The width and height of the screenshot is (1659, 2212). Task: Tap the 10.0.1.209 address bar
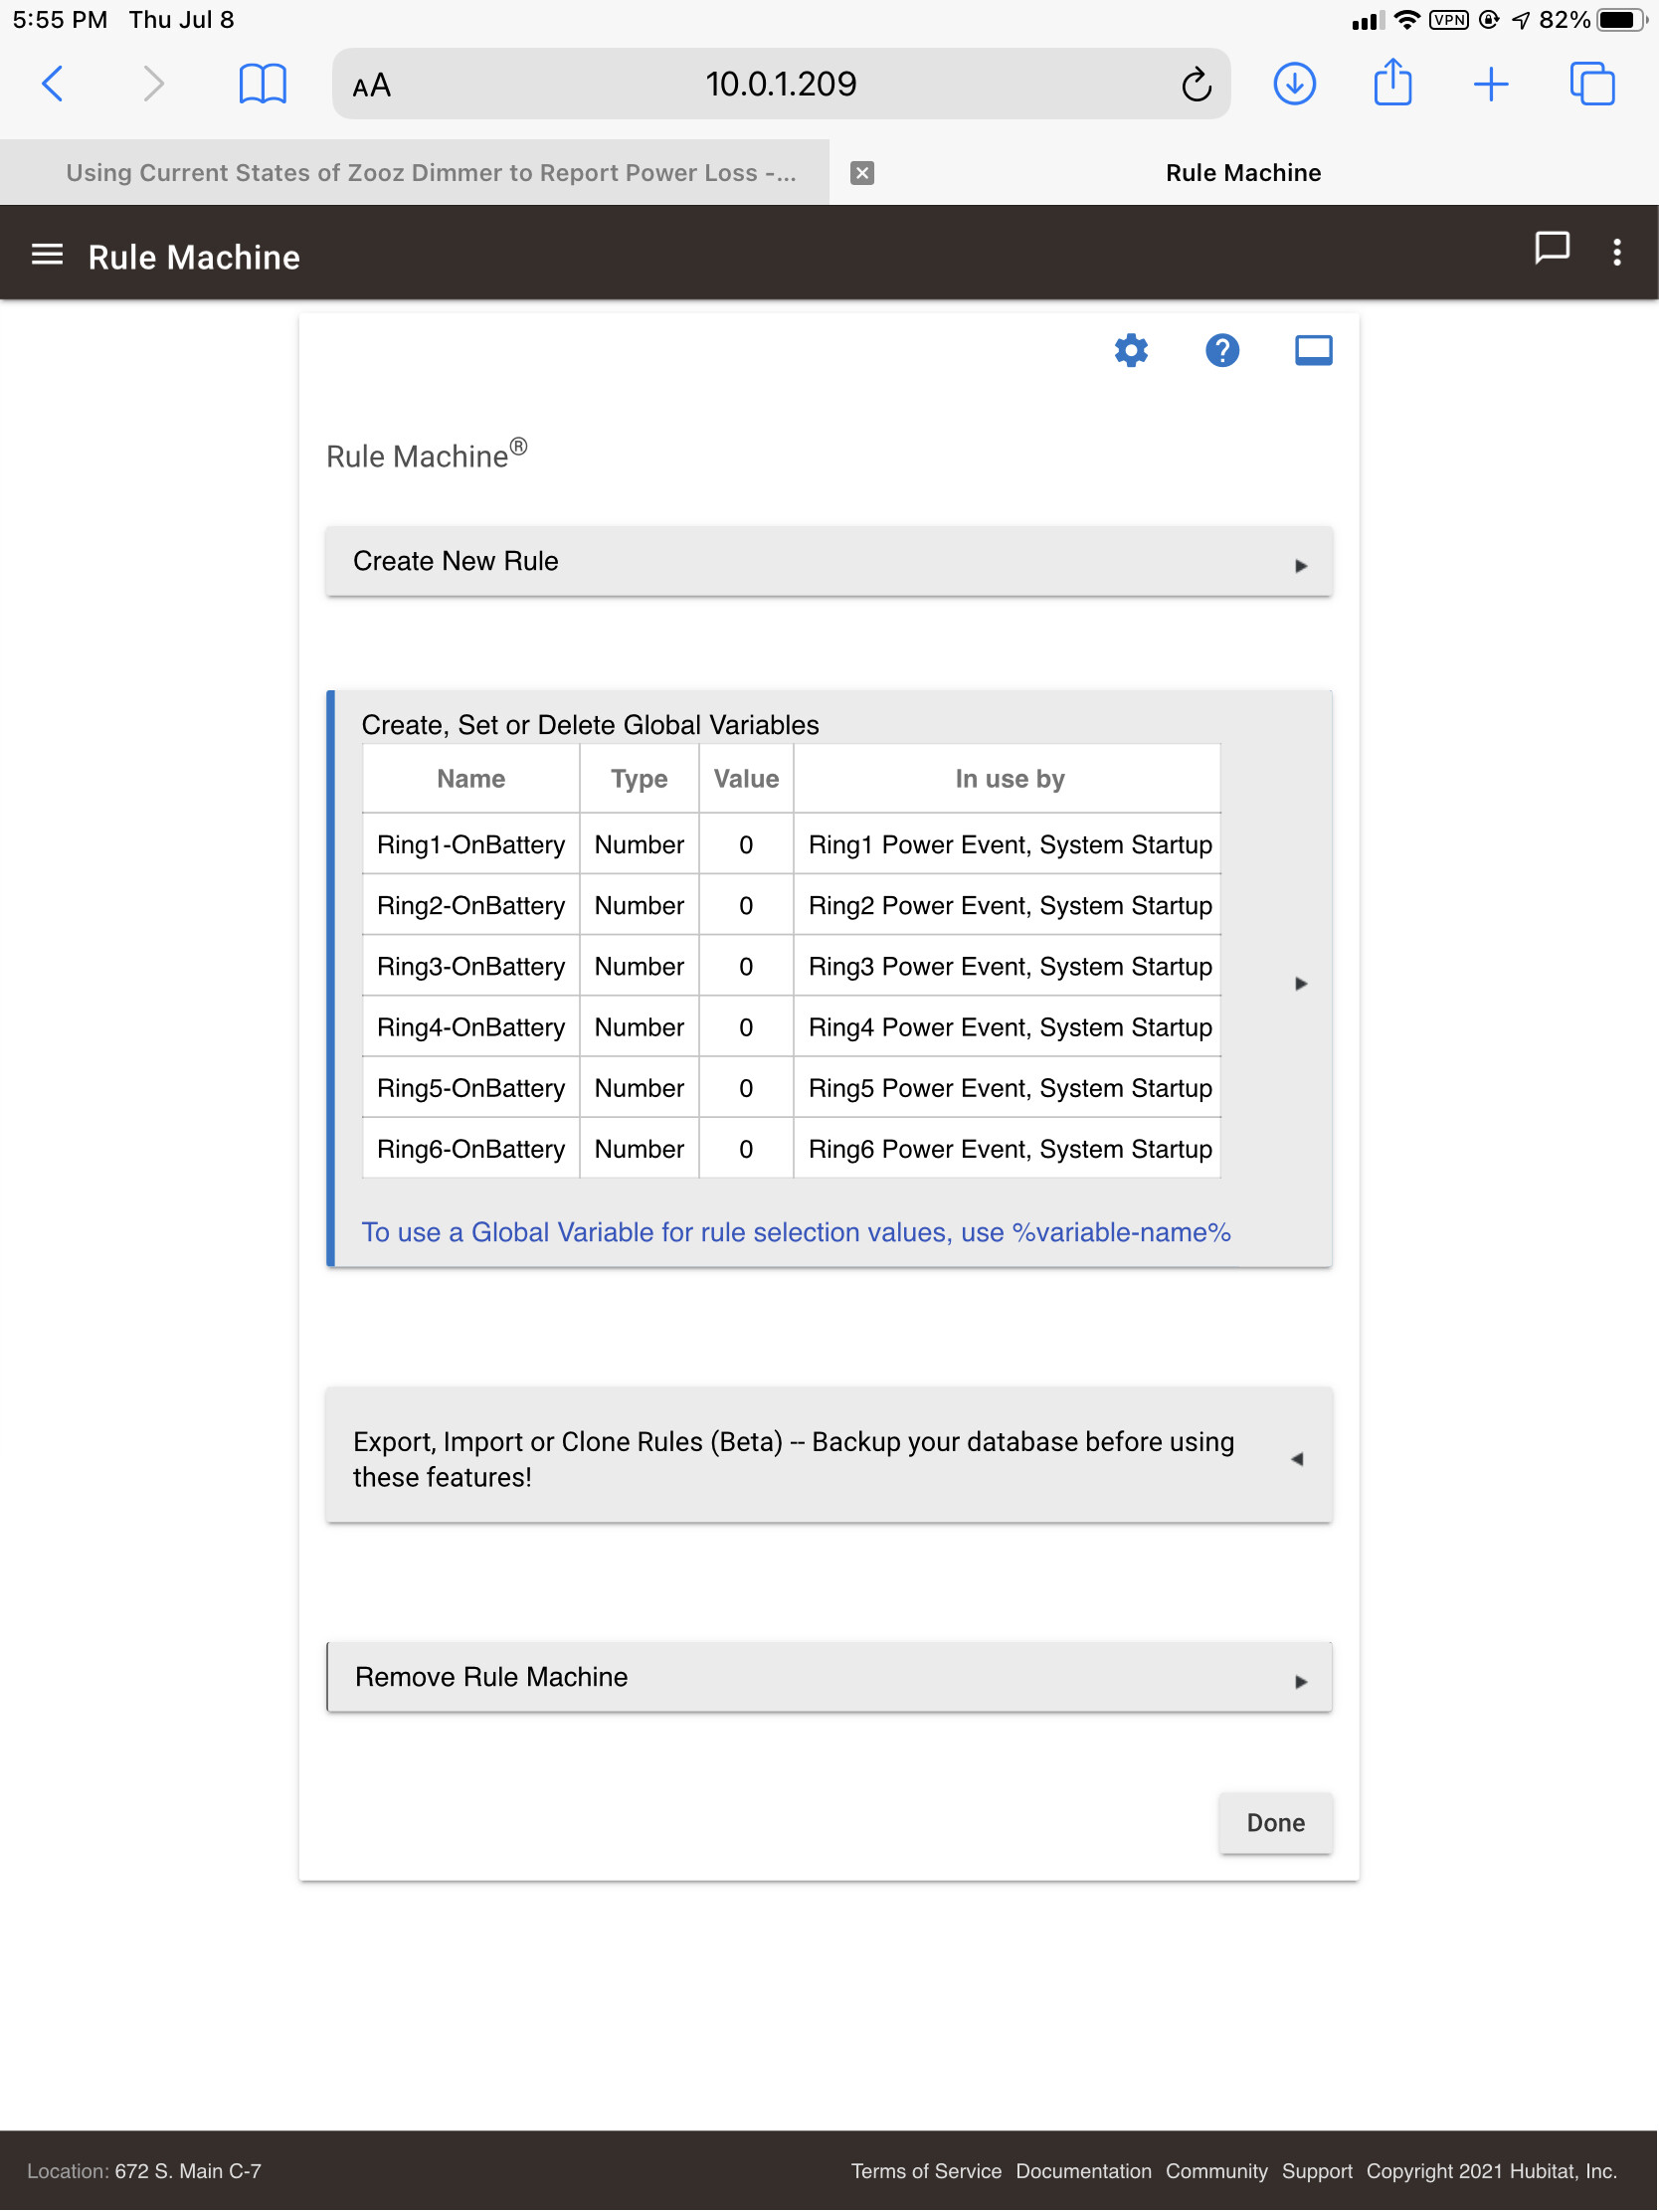pyautogui.click(x=780, y=84)
